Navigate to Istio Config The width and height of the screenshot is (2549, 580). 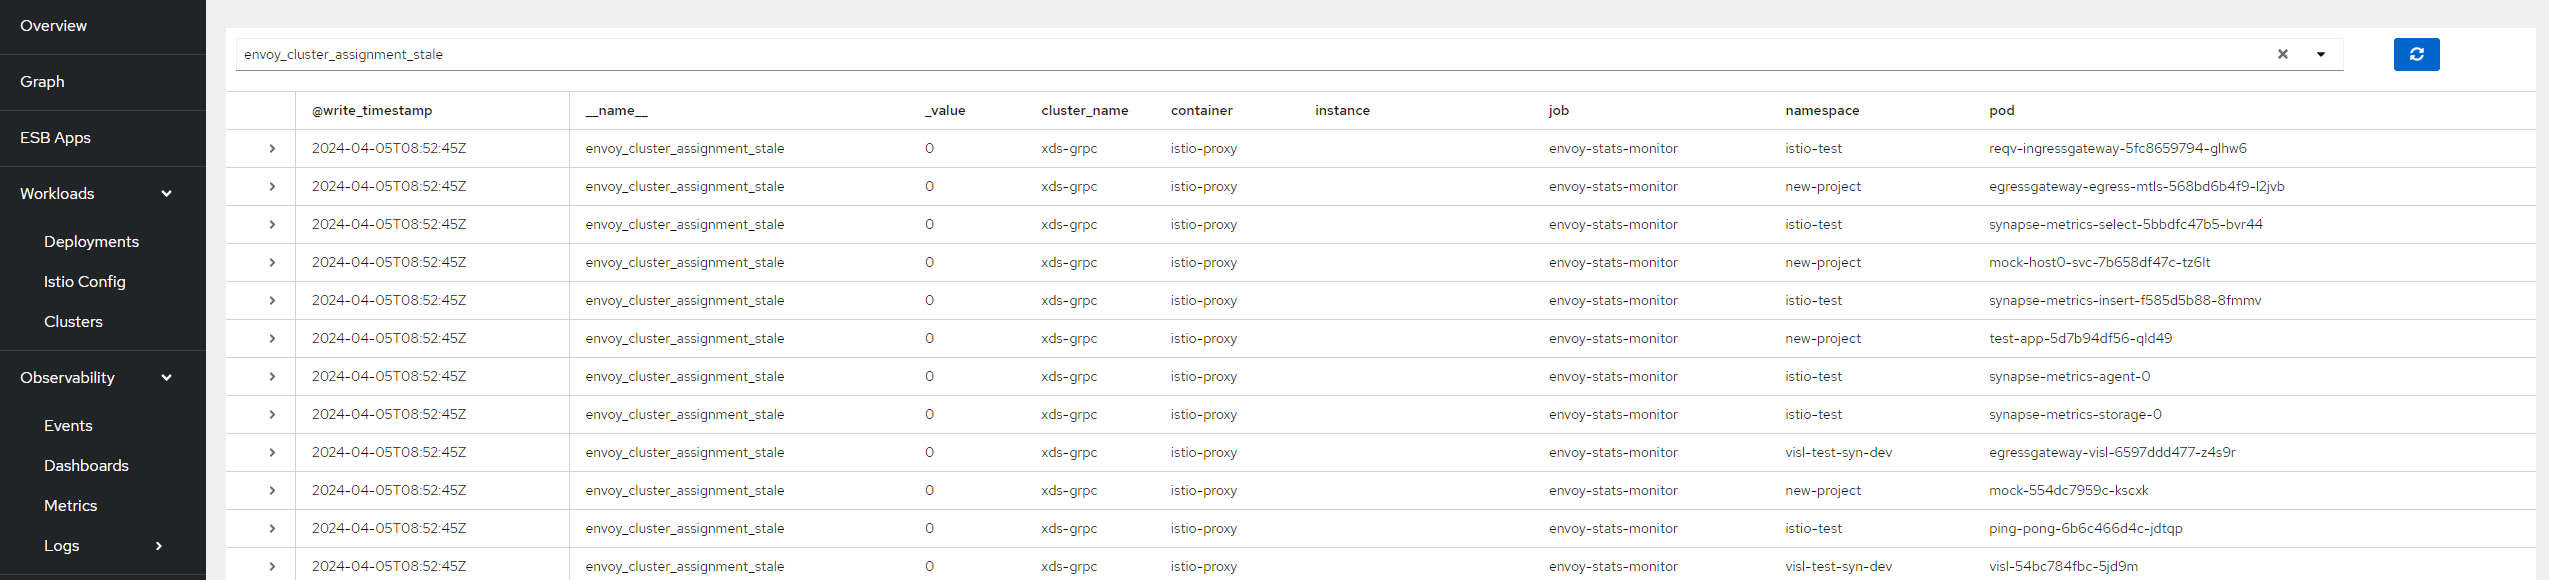pos(85,282)
